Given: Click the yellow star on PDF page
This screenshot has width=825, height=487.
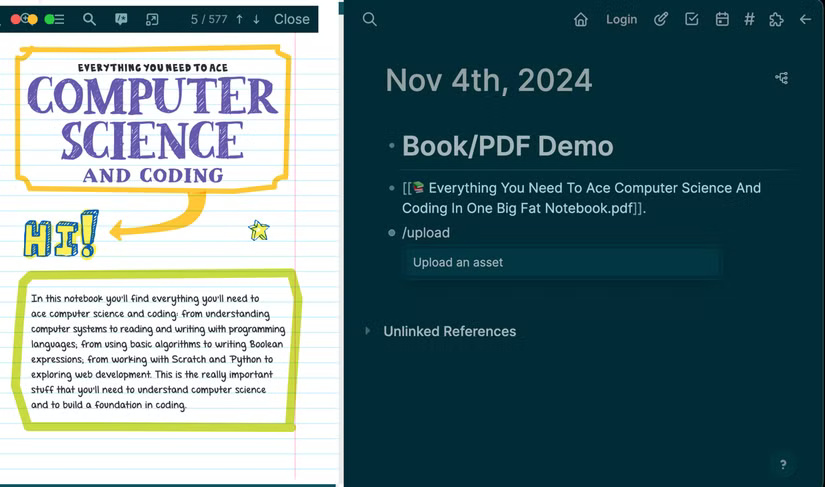Looking at the screenshot, I should click(x=259, y=230).
